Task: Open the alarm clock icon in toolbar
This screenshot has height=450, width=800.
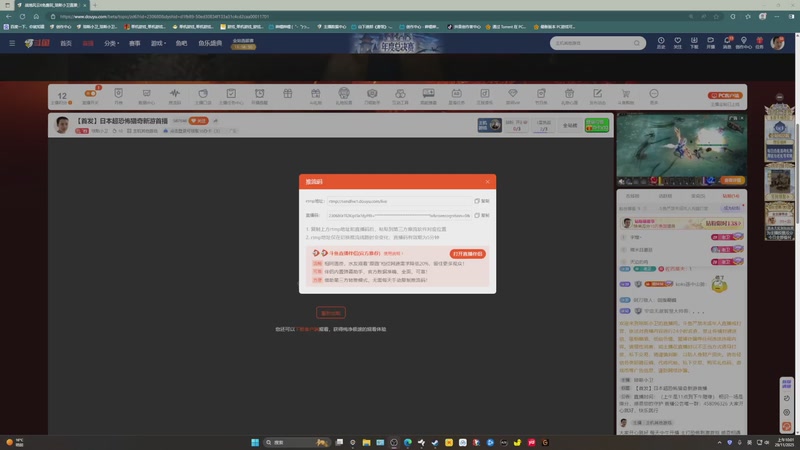Action: pyautogui.click(x=260, y=93)
